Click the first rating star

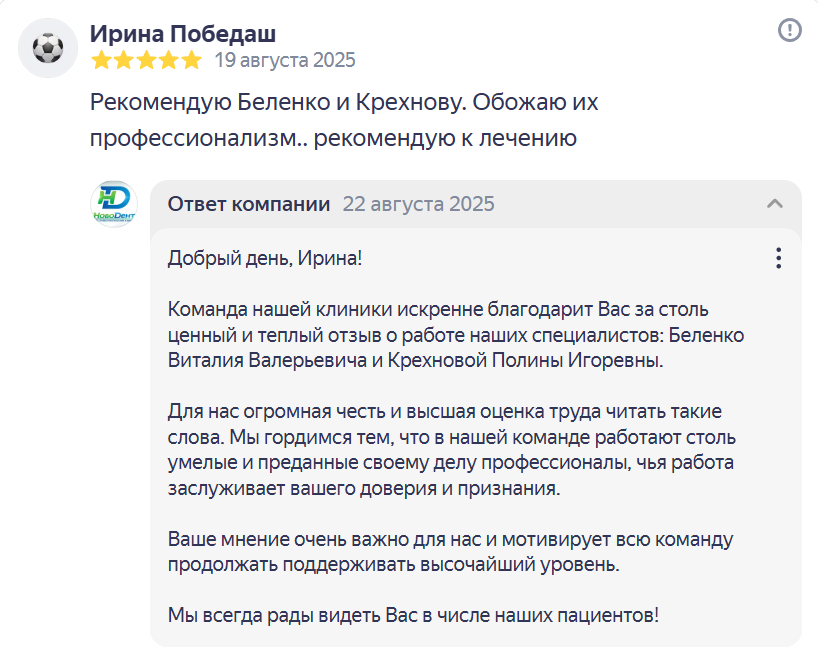click(x=101, y=60)
